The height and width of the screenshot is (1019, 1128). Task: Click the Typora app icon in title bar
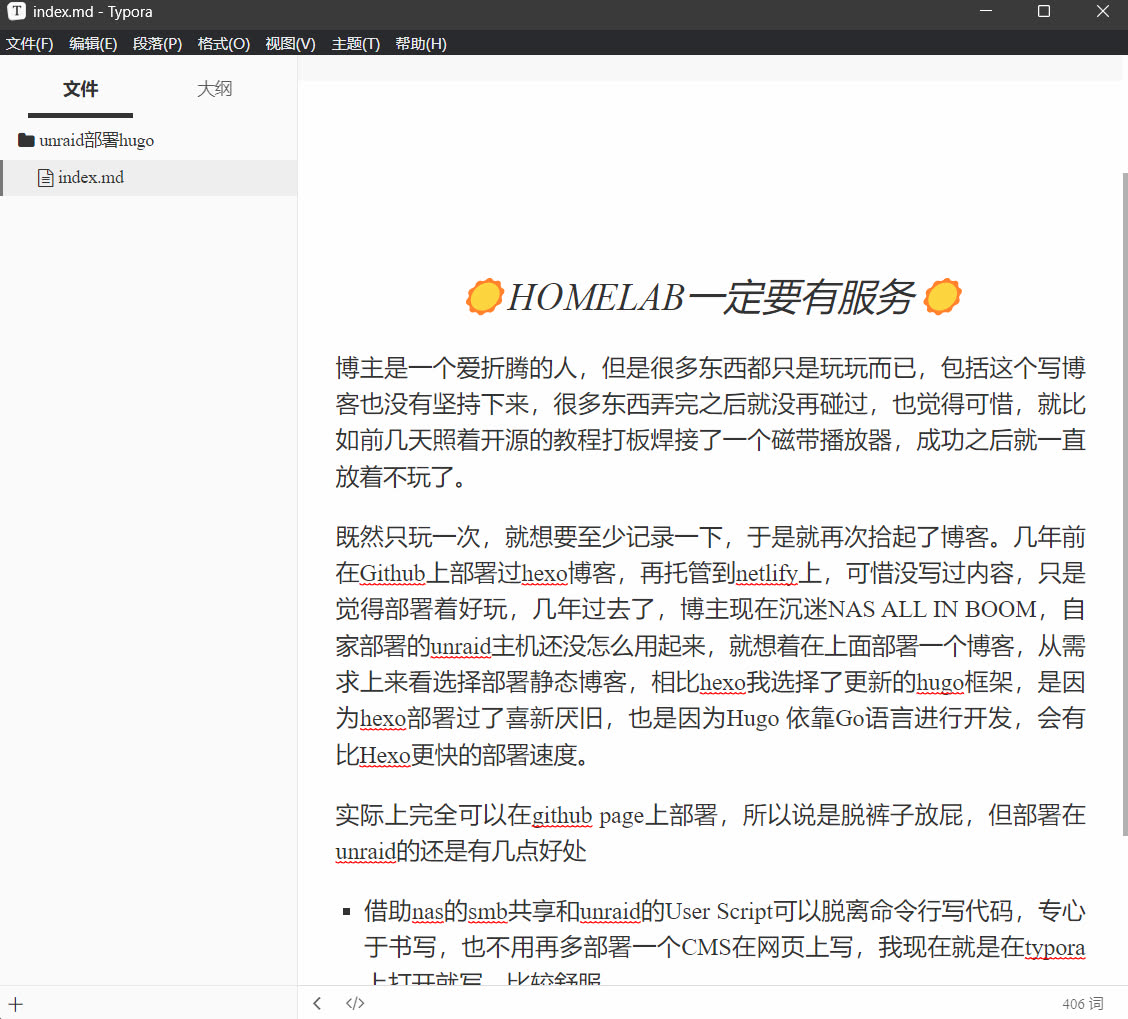tap(16, 12)
